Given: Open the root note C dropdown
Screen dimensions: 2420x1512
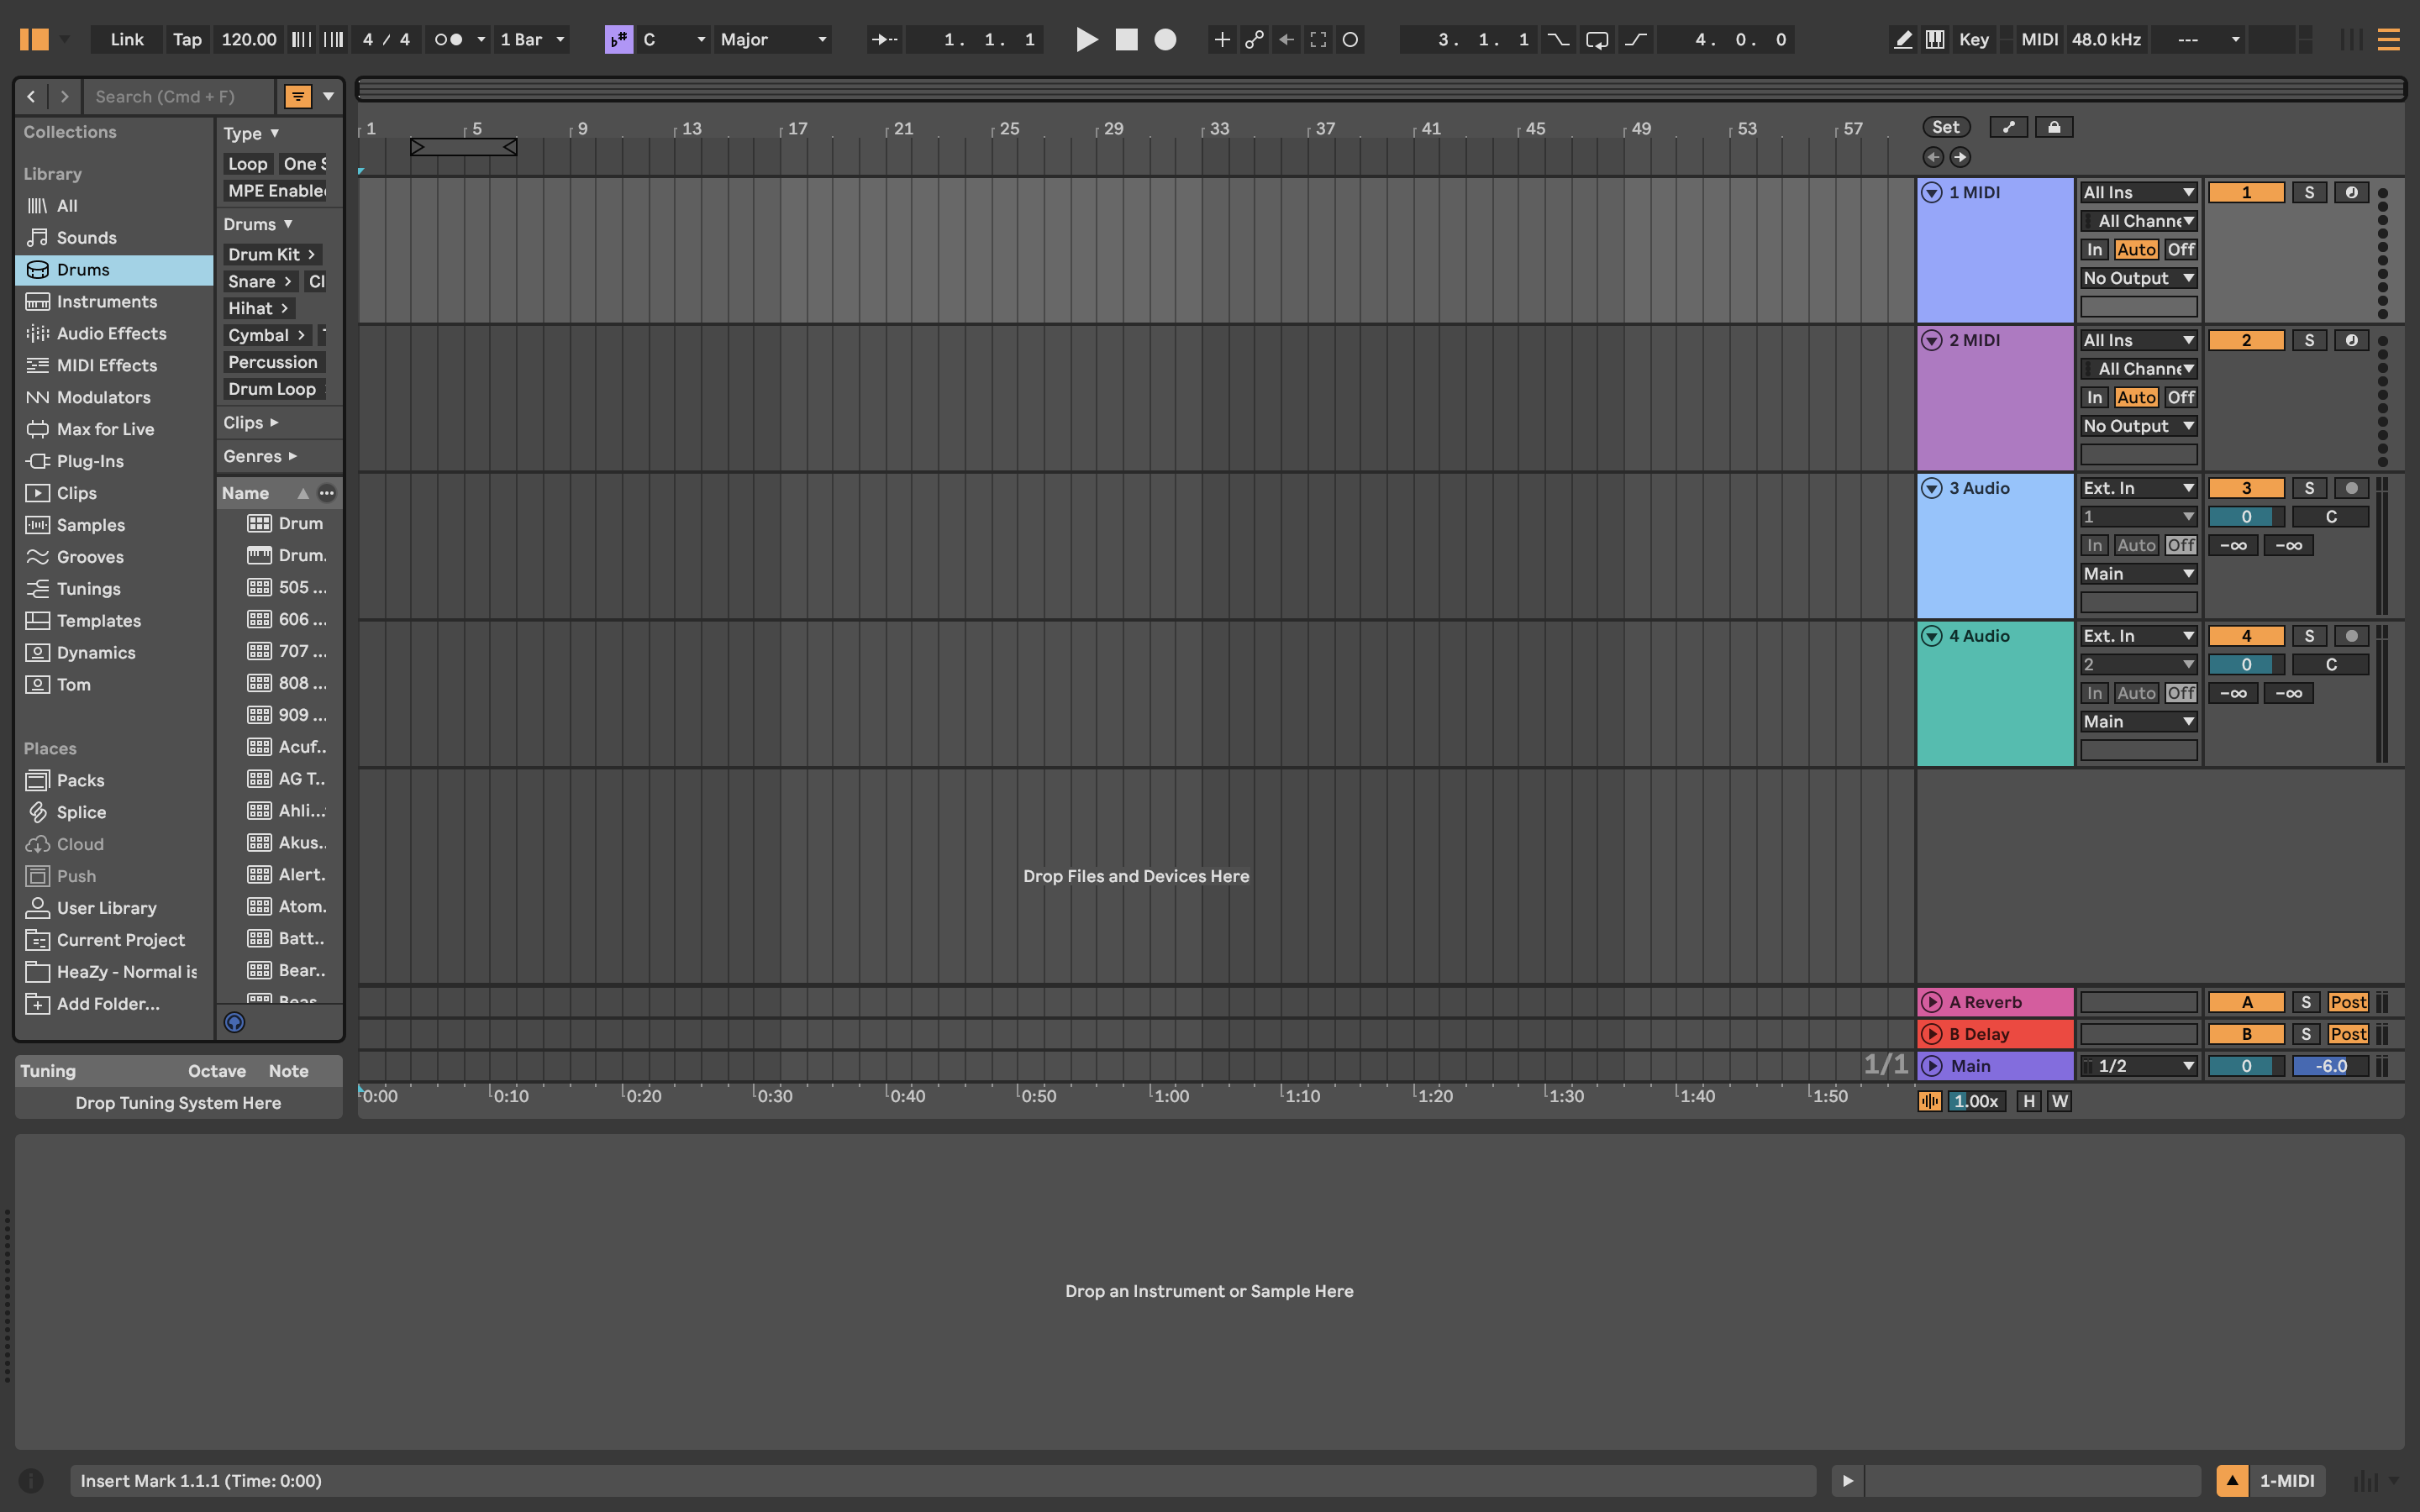Looking at the screenshot, I should click(674, 39).
